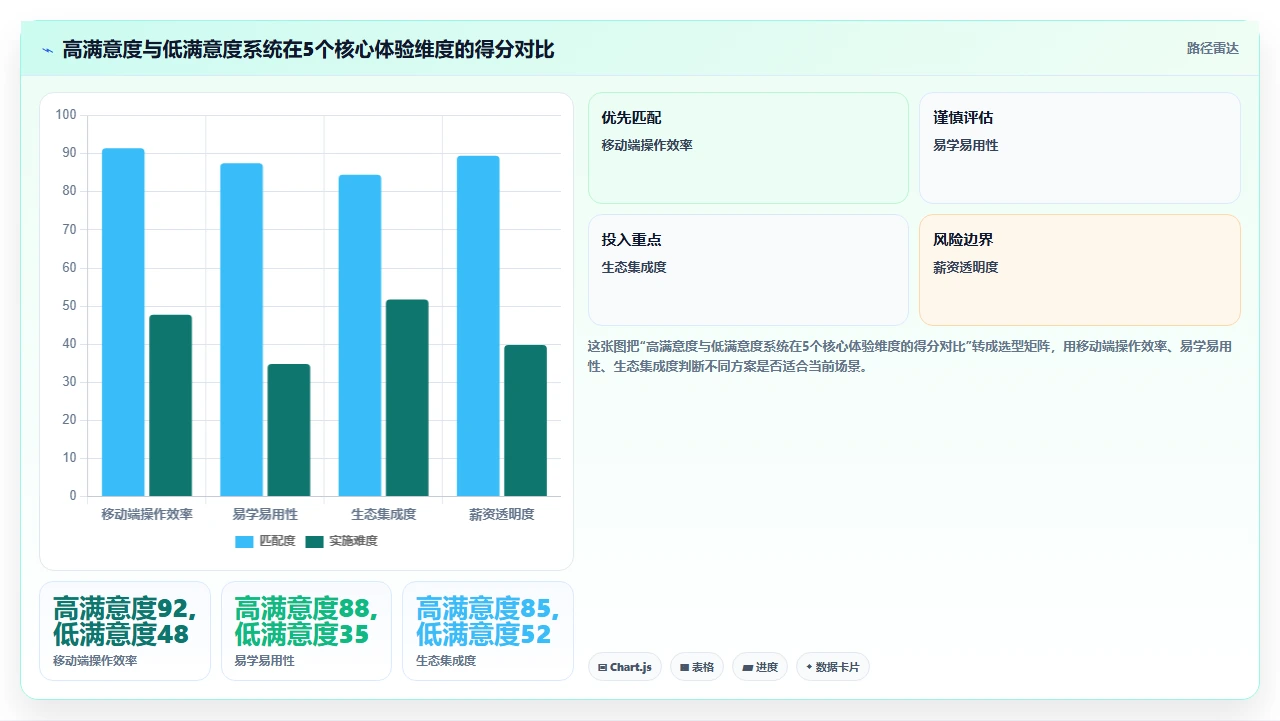Click the blue 匹配度 bar for 易学易用性
Image resolution: width=1280 pixels, height=721 pixels.
pos(241,330)
